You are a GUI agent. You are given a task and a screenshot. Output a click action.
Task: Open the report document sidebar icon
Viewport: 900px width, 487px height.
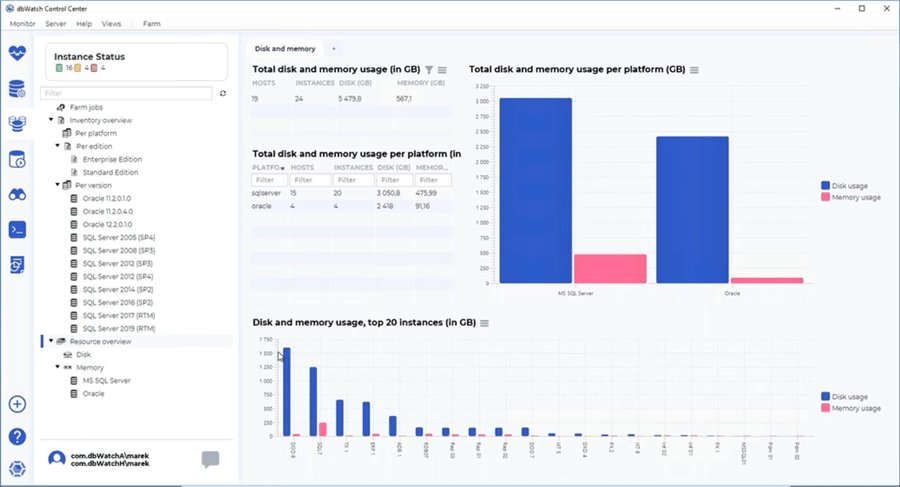pyautogui.click(x=17, y=265)
